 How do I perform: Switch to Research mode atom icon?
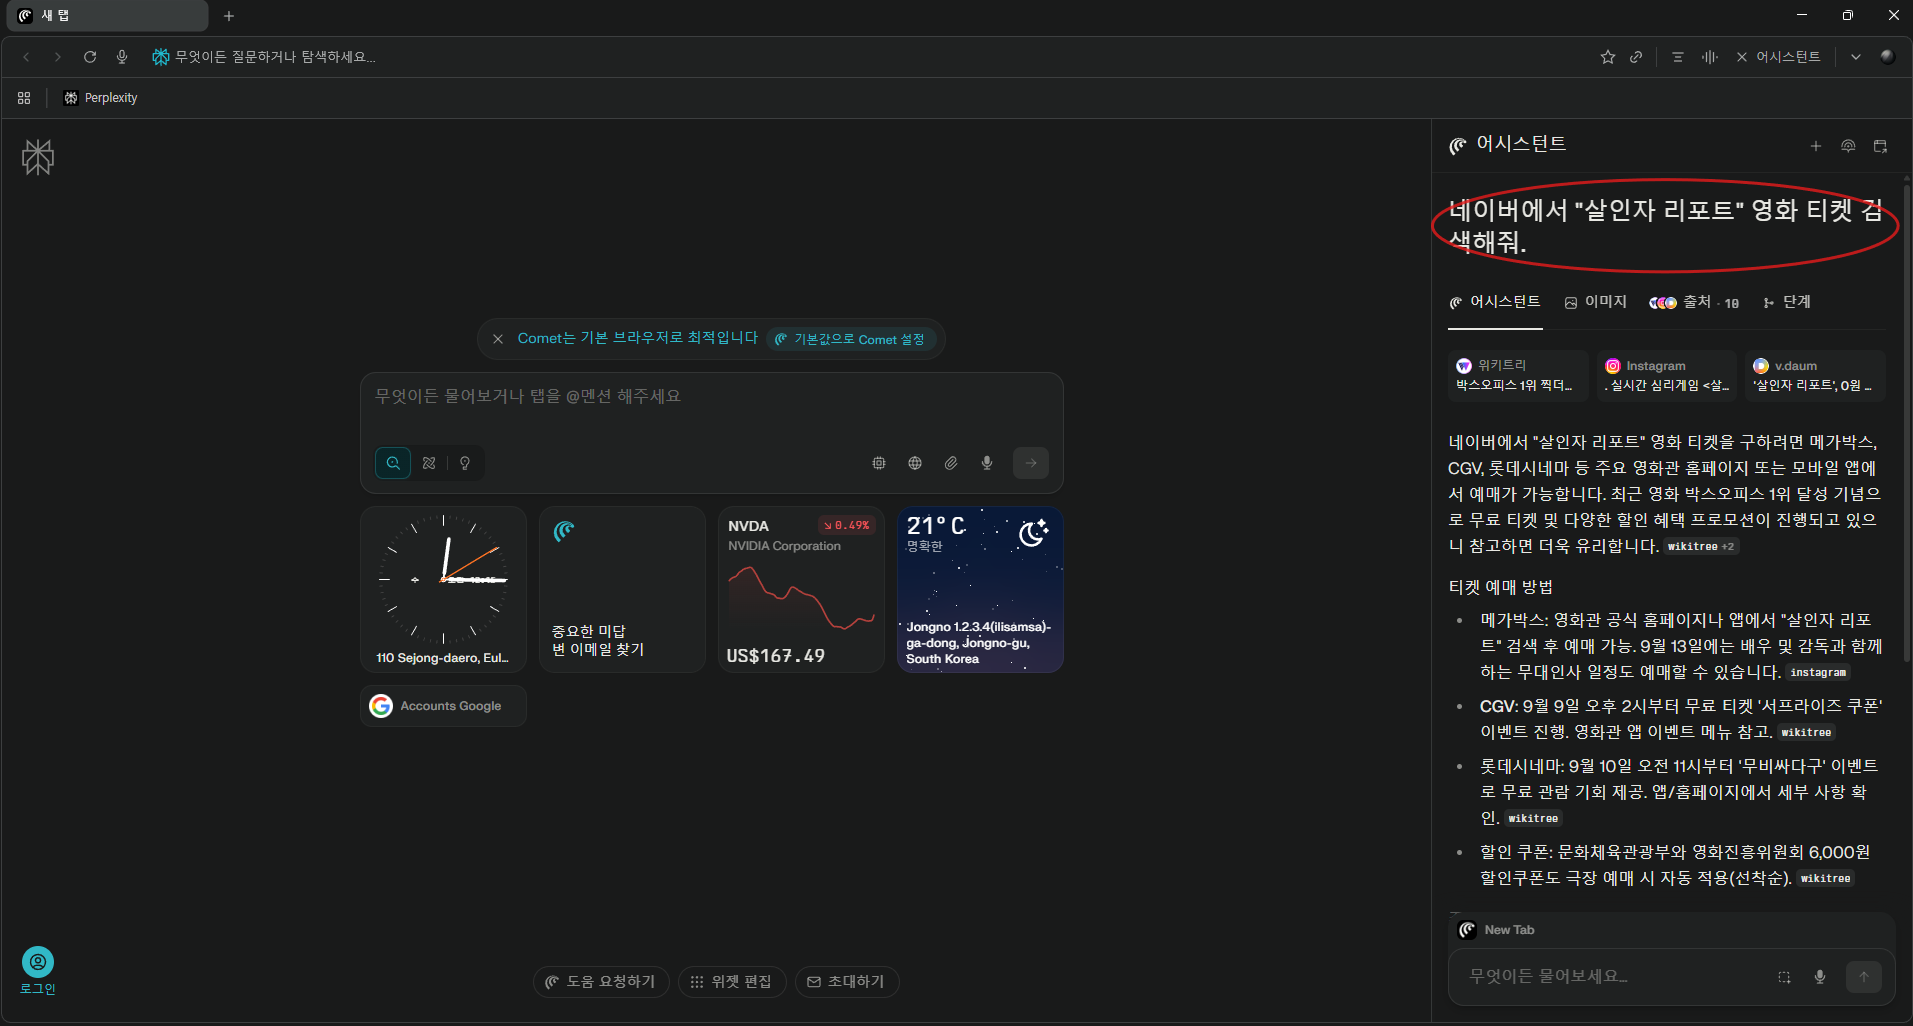click(429, 463)
